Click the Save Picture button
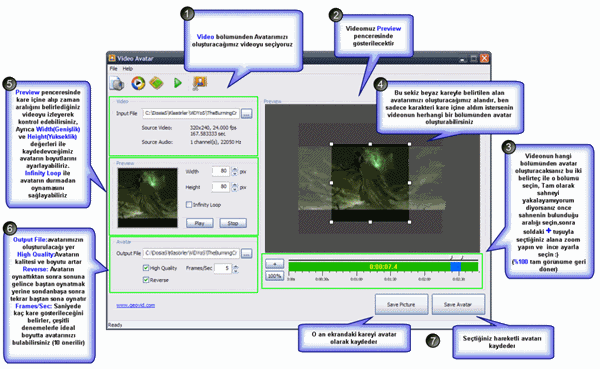 [x=401, y=304]
